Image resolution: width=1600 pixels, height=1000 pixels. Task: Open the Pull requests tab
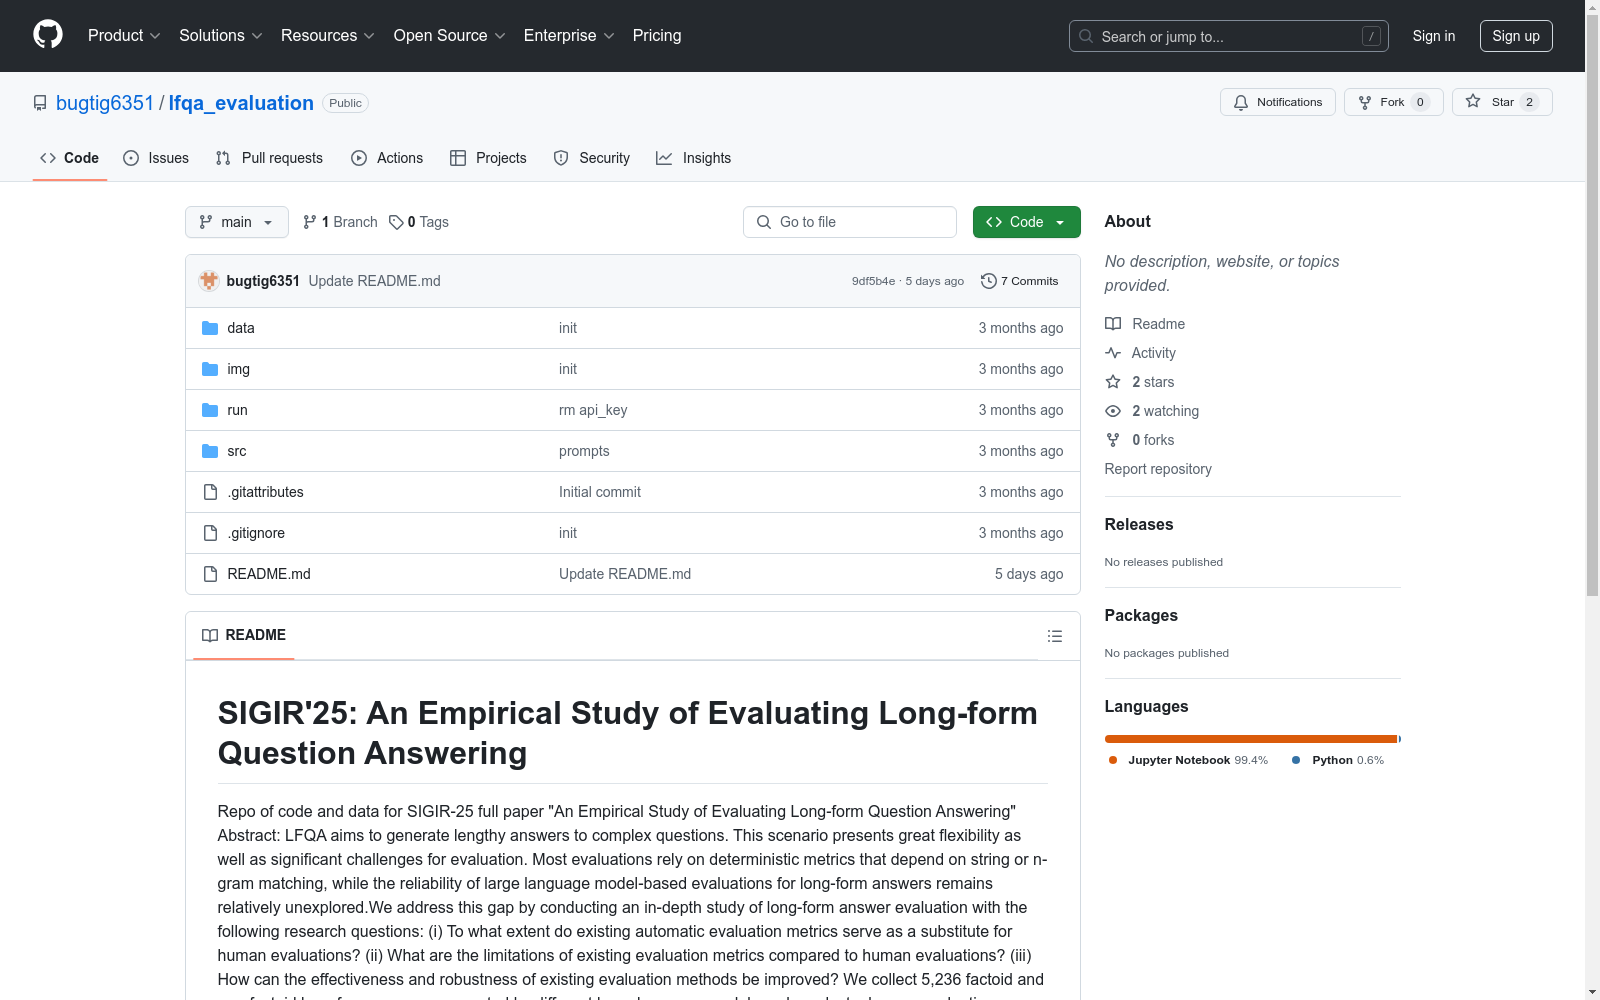[269, 158]
